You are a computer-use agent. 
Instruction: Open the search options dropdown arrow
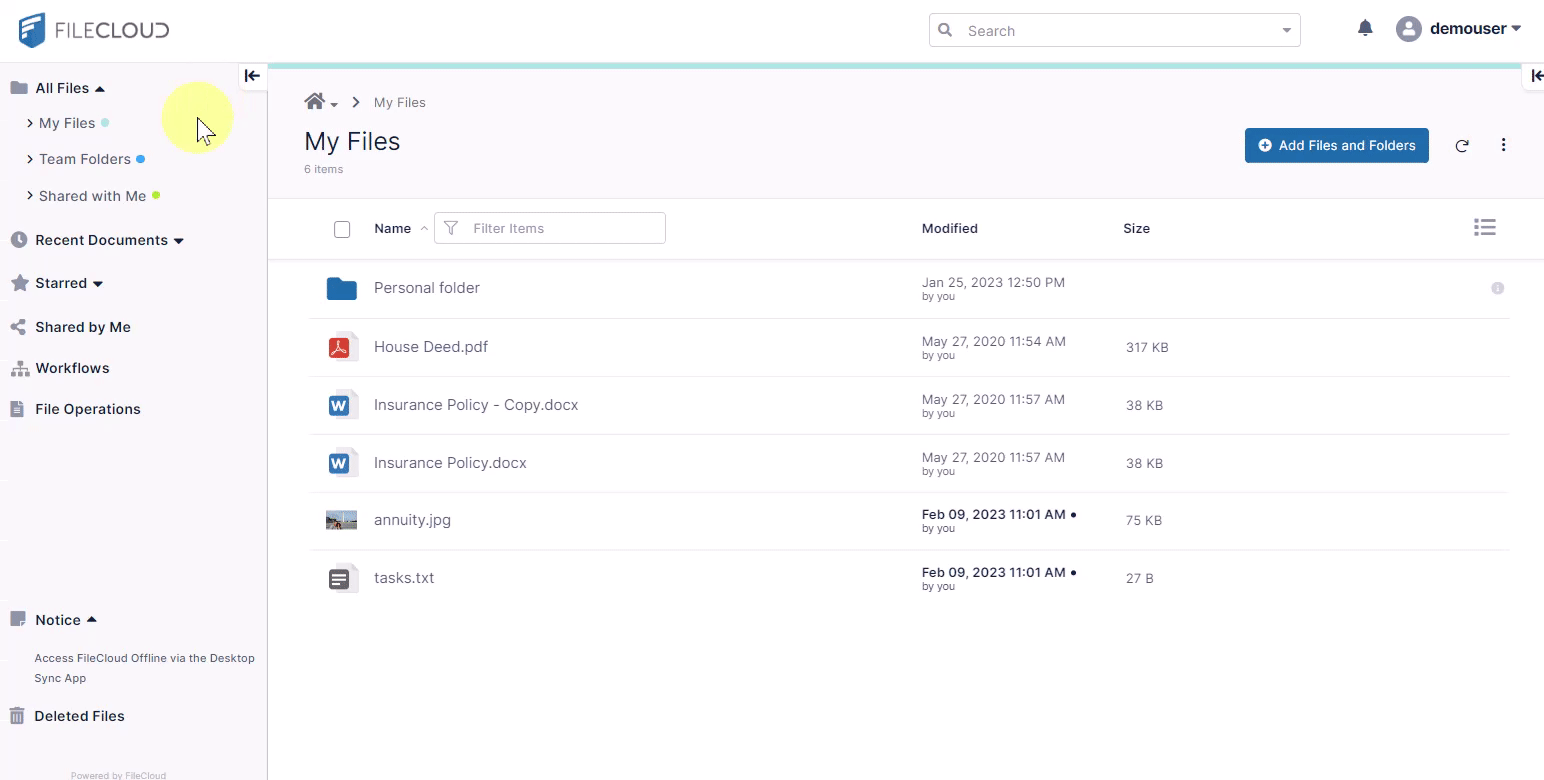point(1286,31)
